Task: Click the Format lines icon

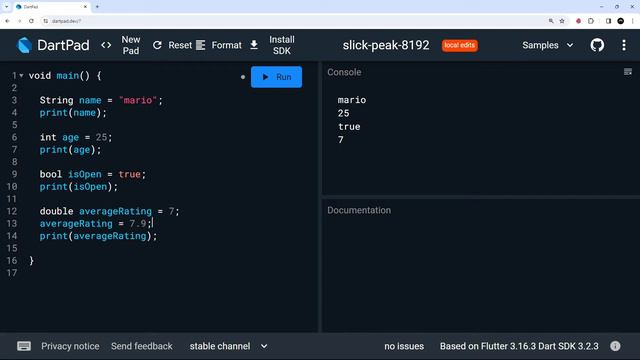Action: (200, 45)
